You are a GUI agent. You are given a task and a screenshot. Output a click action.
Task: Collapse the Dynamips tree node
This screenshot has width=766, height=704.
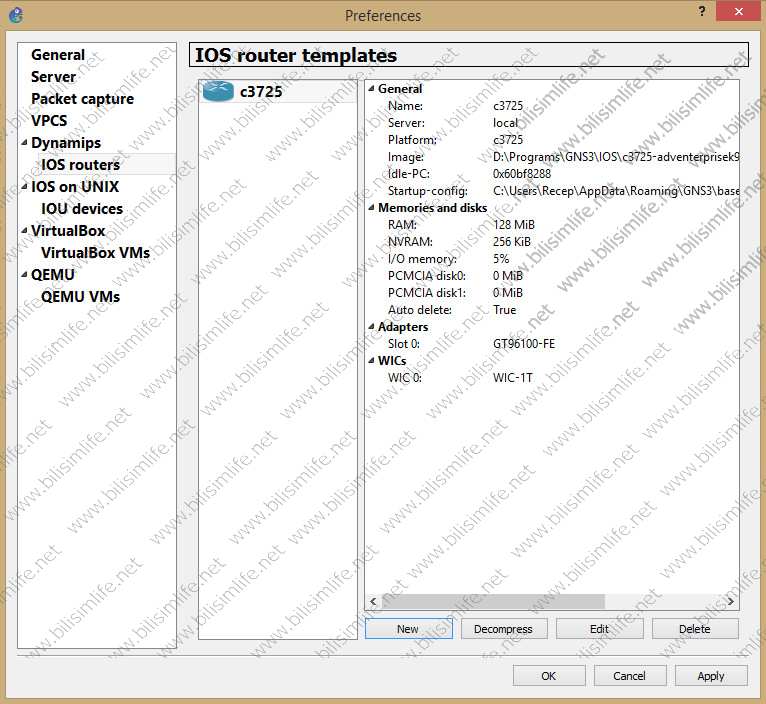click(24, 143)
